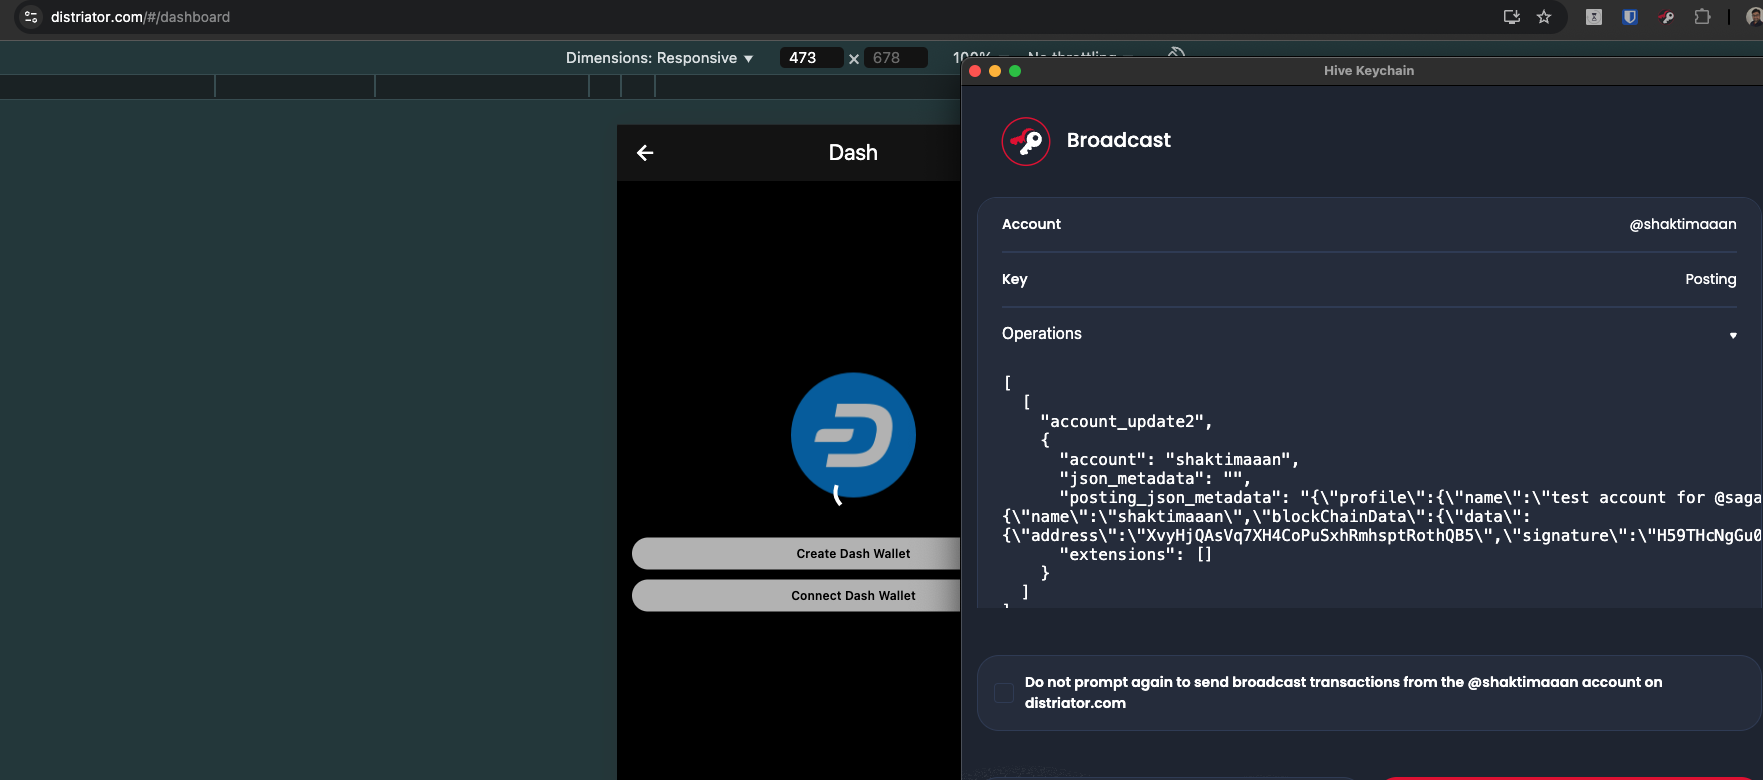Screen dimensions: 1763x780
Task: Click the @shaktimaaan account value
Action: coord(1683,224)
